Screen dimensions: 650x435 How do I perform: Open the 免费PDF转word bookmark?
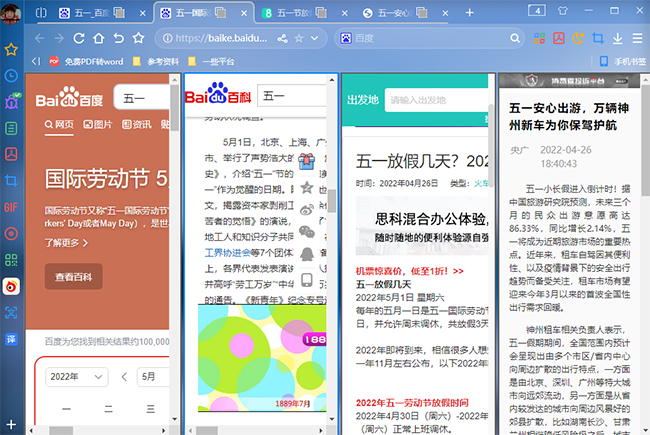[85, 62]
